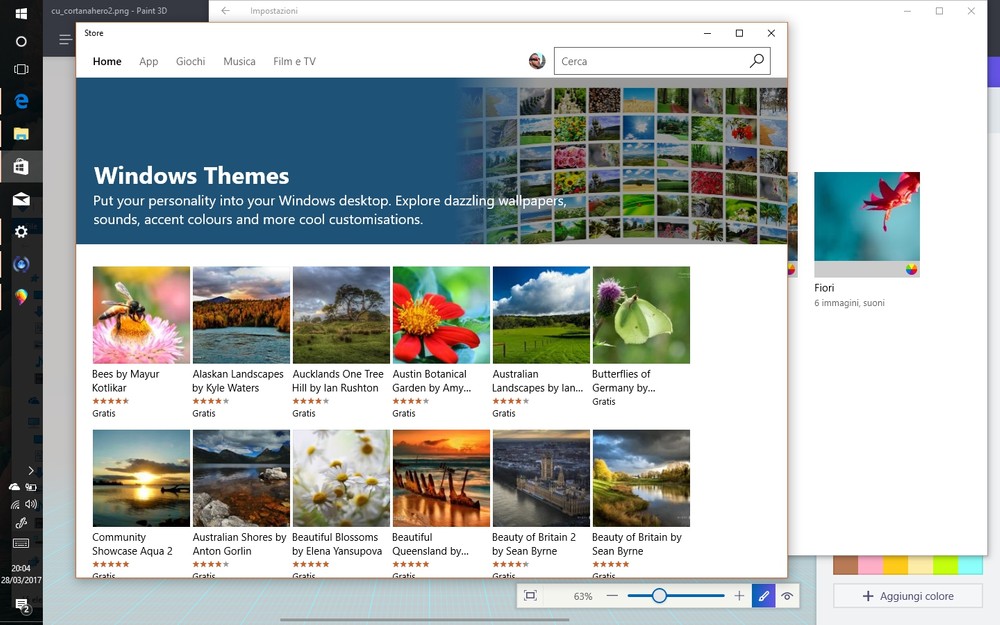1000x625 pixels.
Task: Open the Australian Landscapes theme thumbnail
Action: [541, 315]
